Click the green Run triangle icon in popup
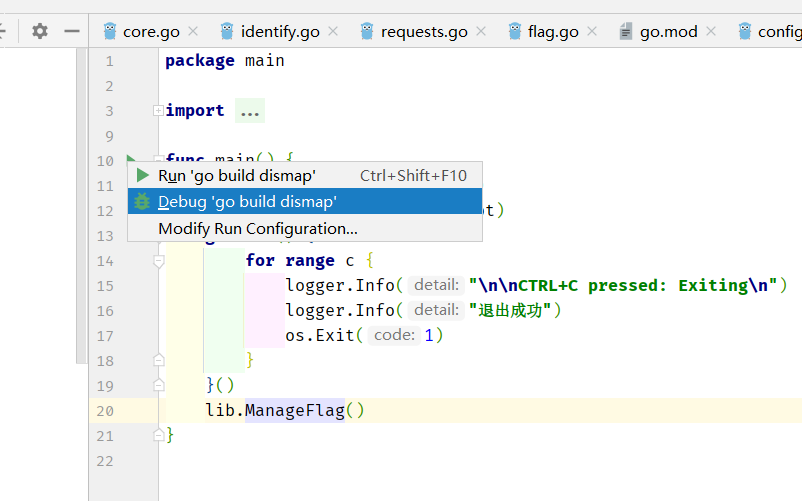This screenshot has height=501, width=802. pos(143,176)
